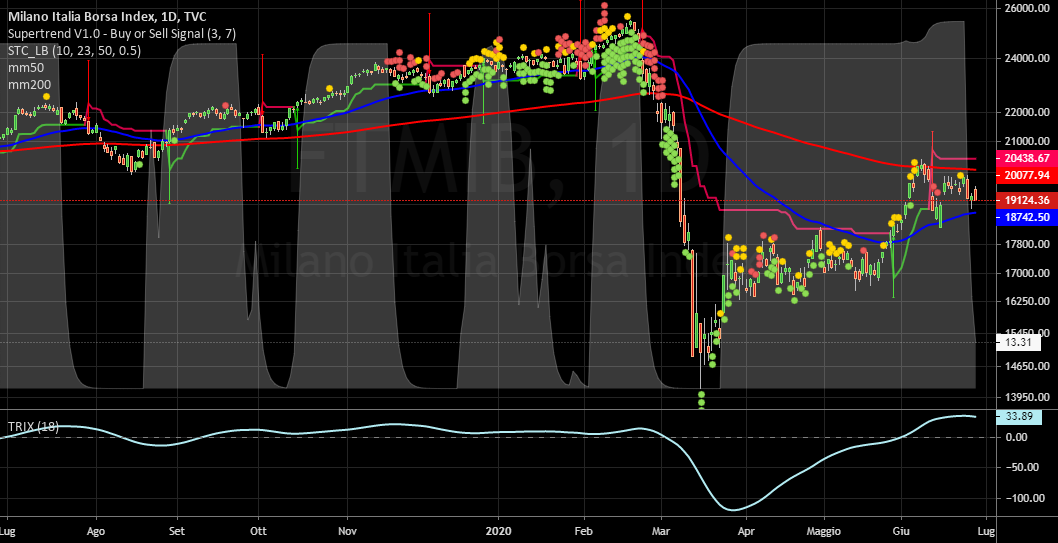Select the Supertrend V1.0 indicator legend
The image size is (1058, 543).
coord(122,34)
